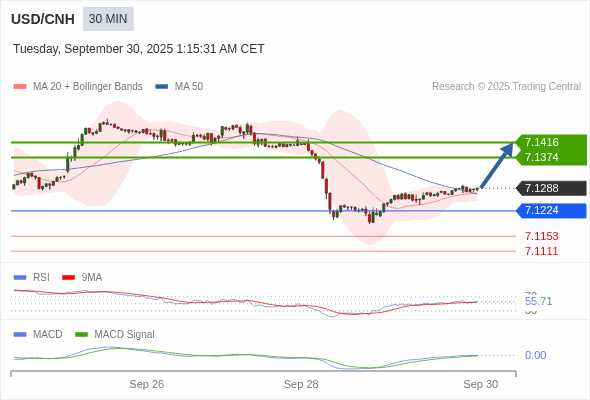Click the 7.1153 support level value
This screenshot has width=590, height=400.
[x=541, y=236]
